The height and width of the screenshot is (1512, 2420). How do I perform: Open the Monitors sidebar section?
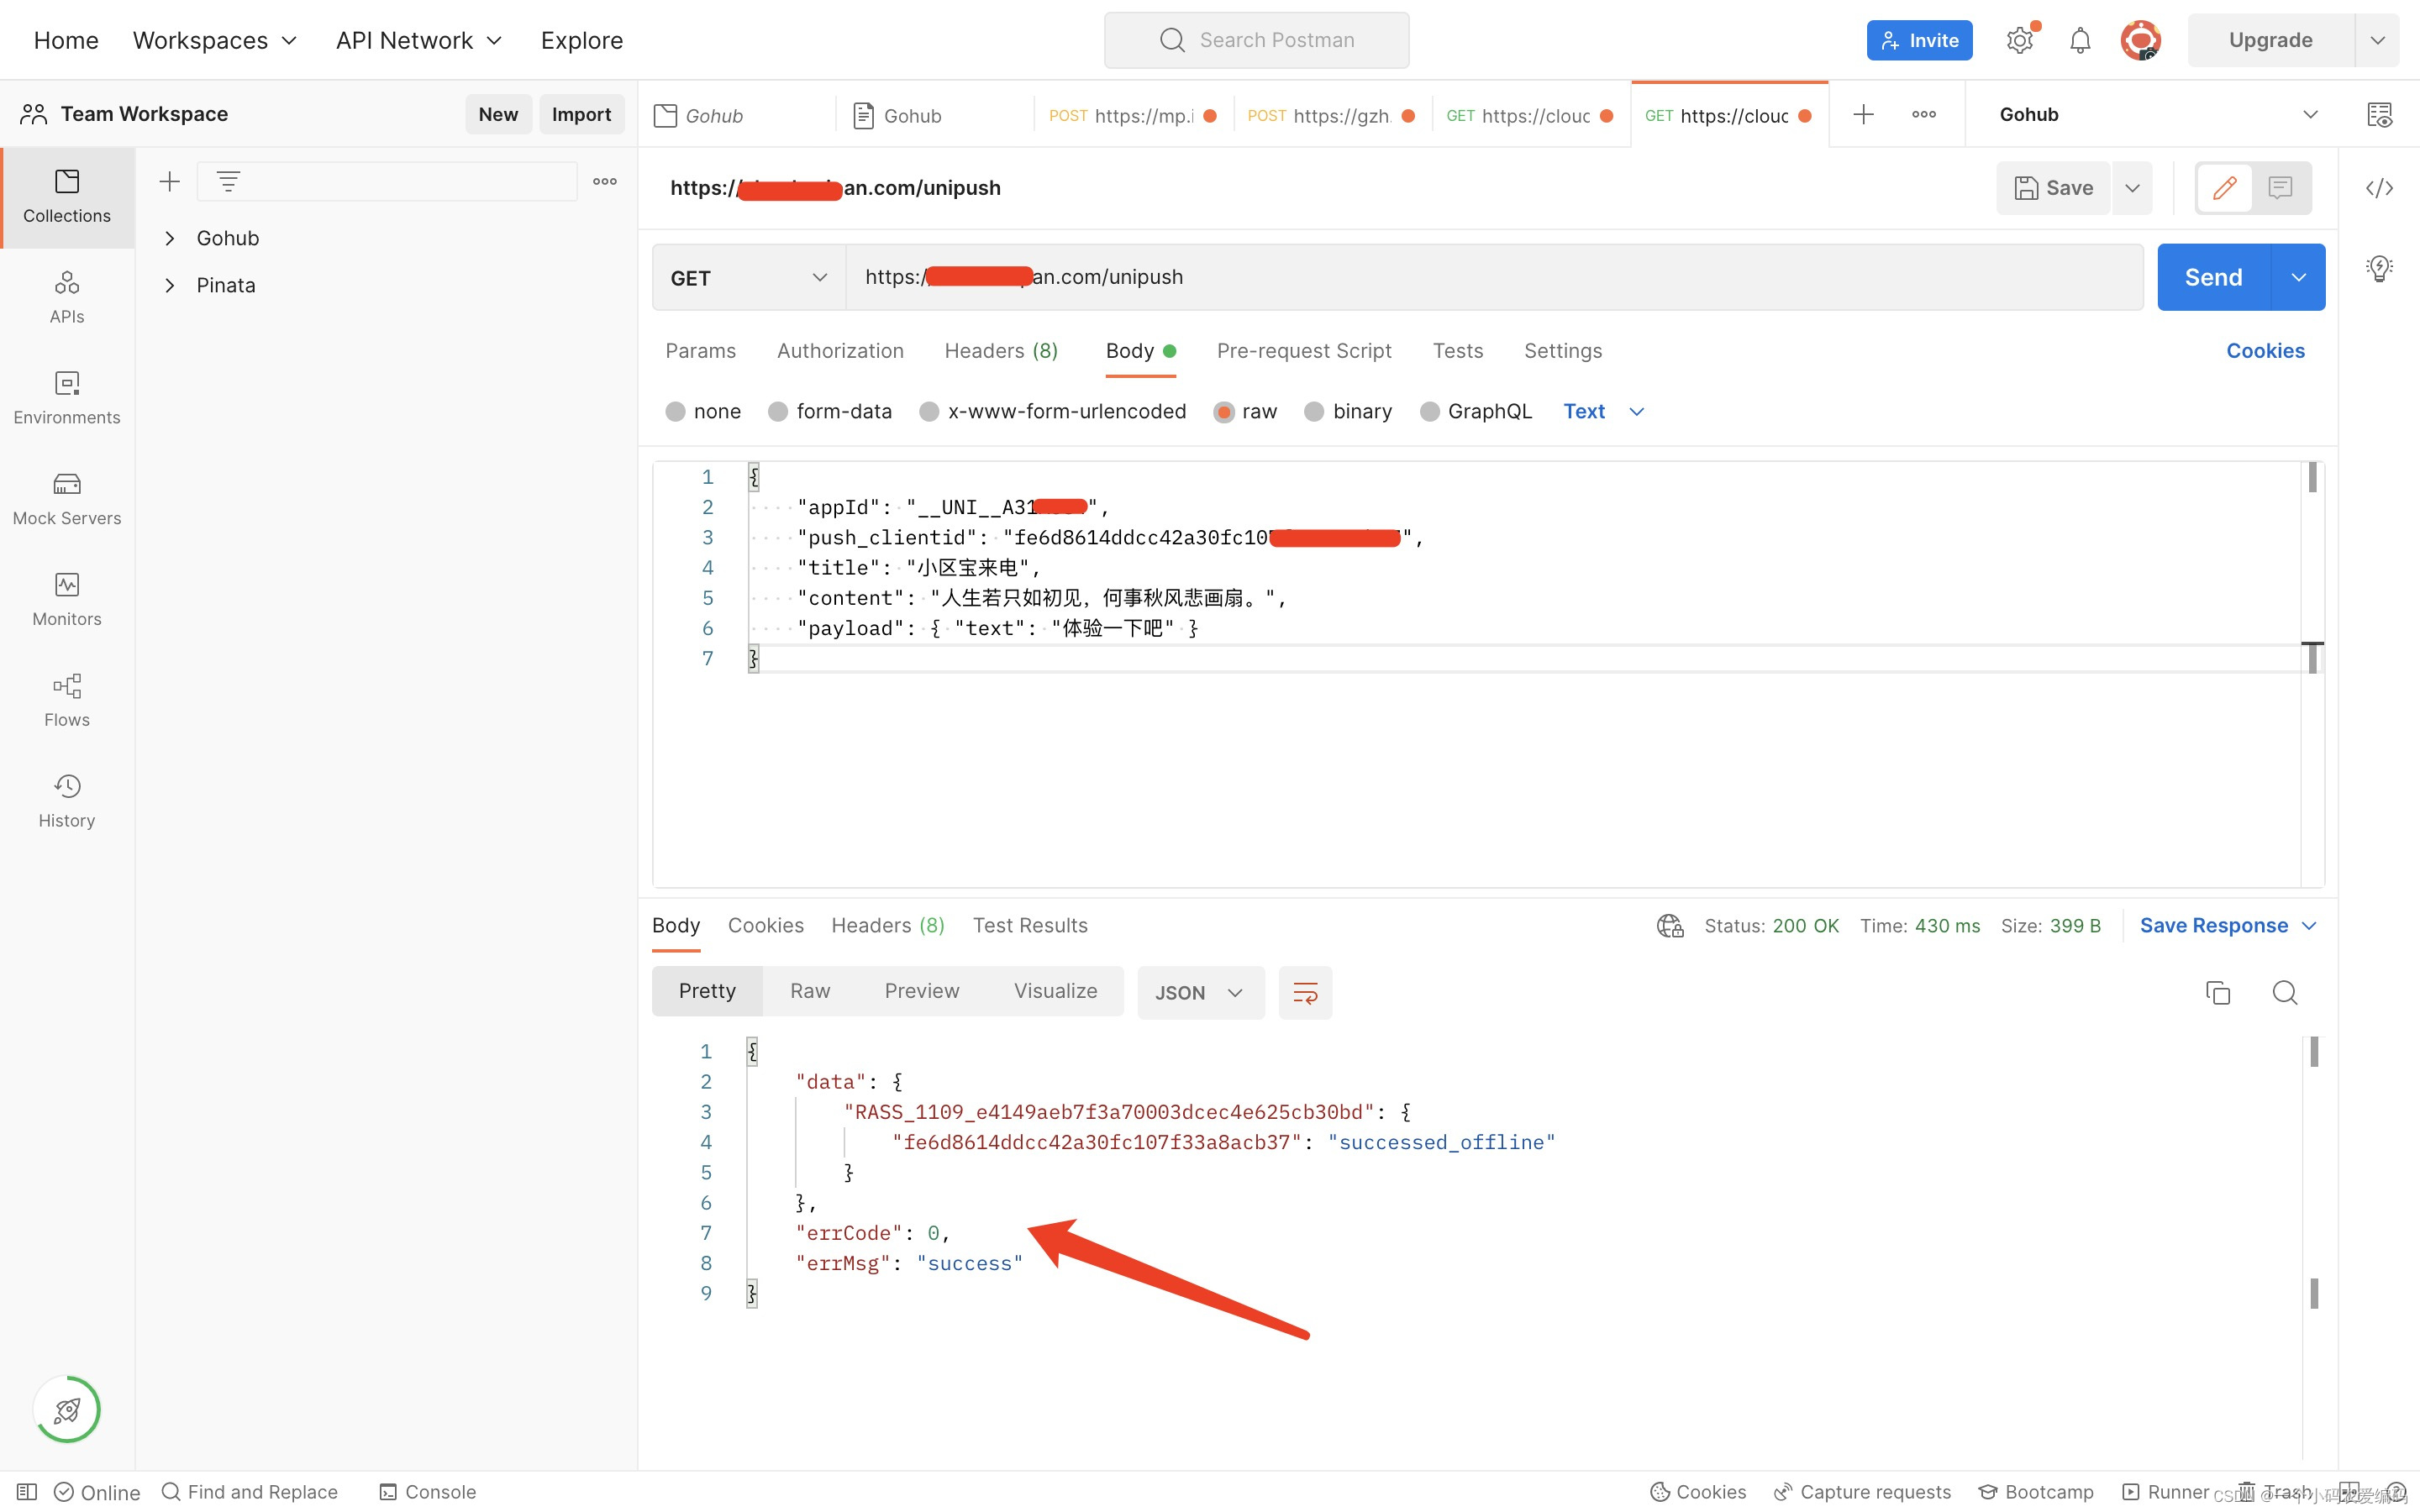[66, 599]
